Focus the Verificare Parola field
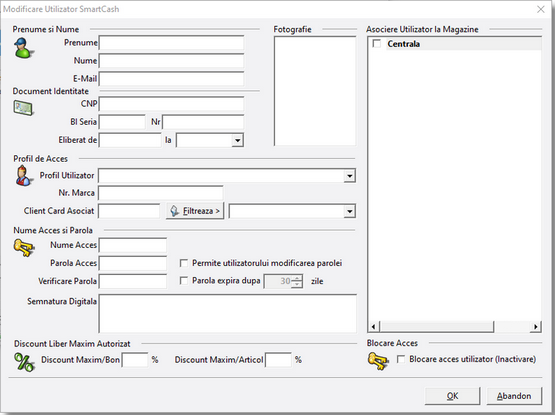This screenshot has width=555, height=415. pyautogui.click(x=133, y=281)
